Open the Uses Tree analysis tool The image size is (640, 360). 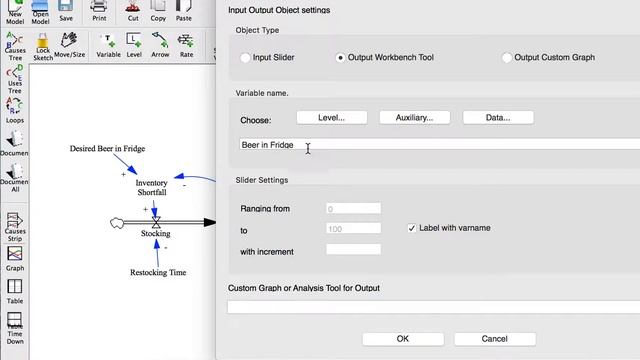click(x=15, y=79)
